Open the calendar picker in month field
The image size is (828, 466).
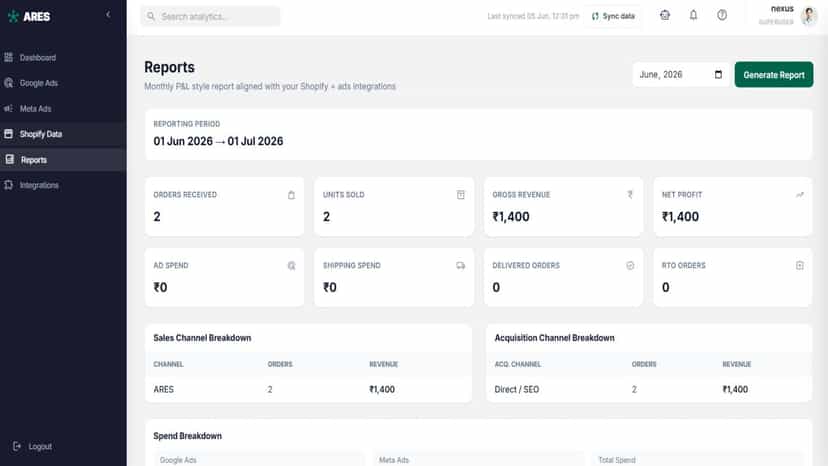click(x=718, y=74)
